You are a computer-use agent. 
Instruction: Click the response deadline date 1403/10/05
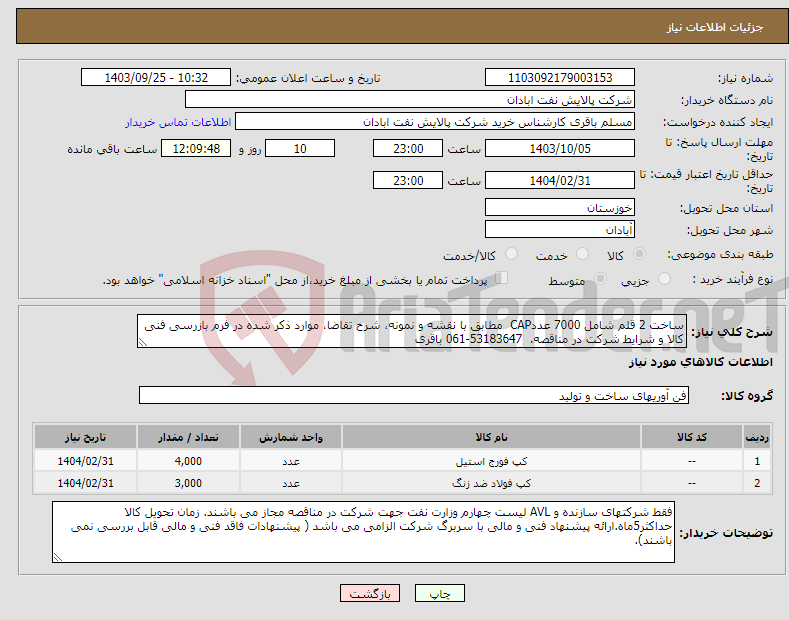click(560, 148)
